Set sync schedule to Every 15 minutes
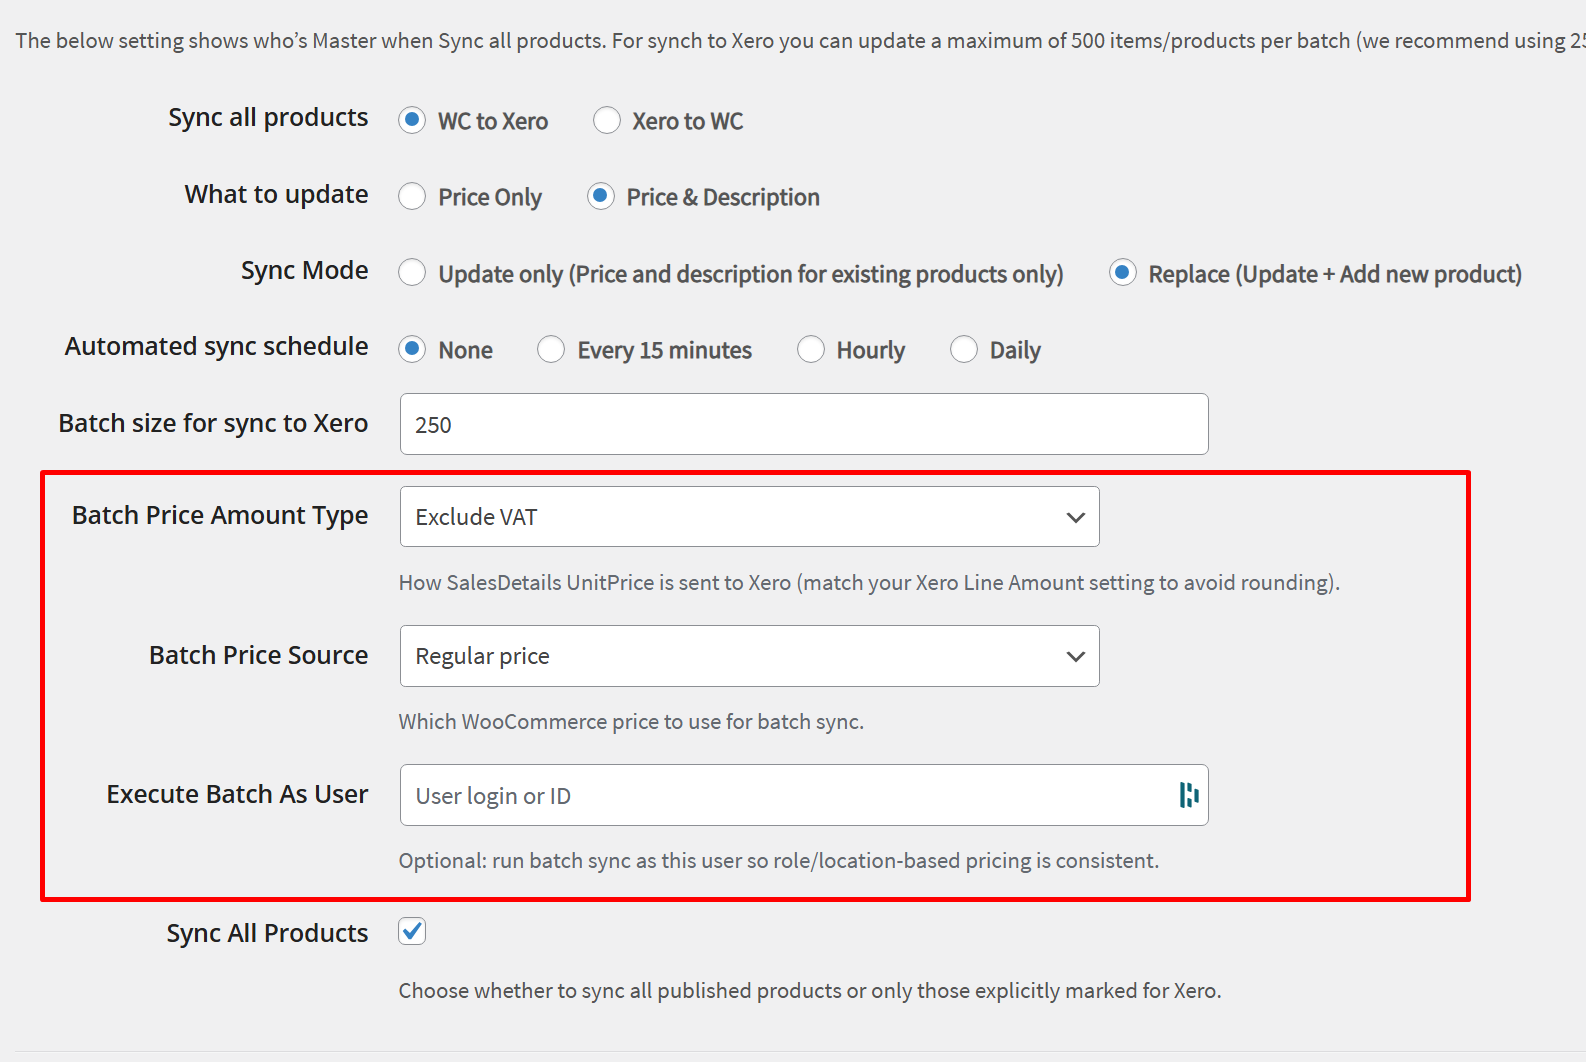This screenshot has height=1062, width=1586. coord(551,349)
